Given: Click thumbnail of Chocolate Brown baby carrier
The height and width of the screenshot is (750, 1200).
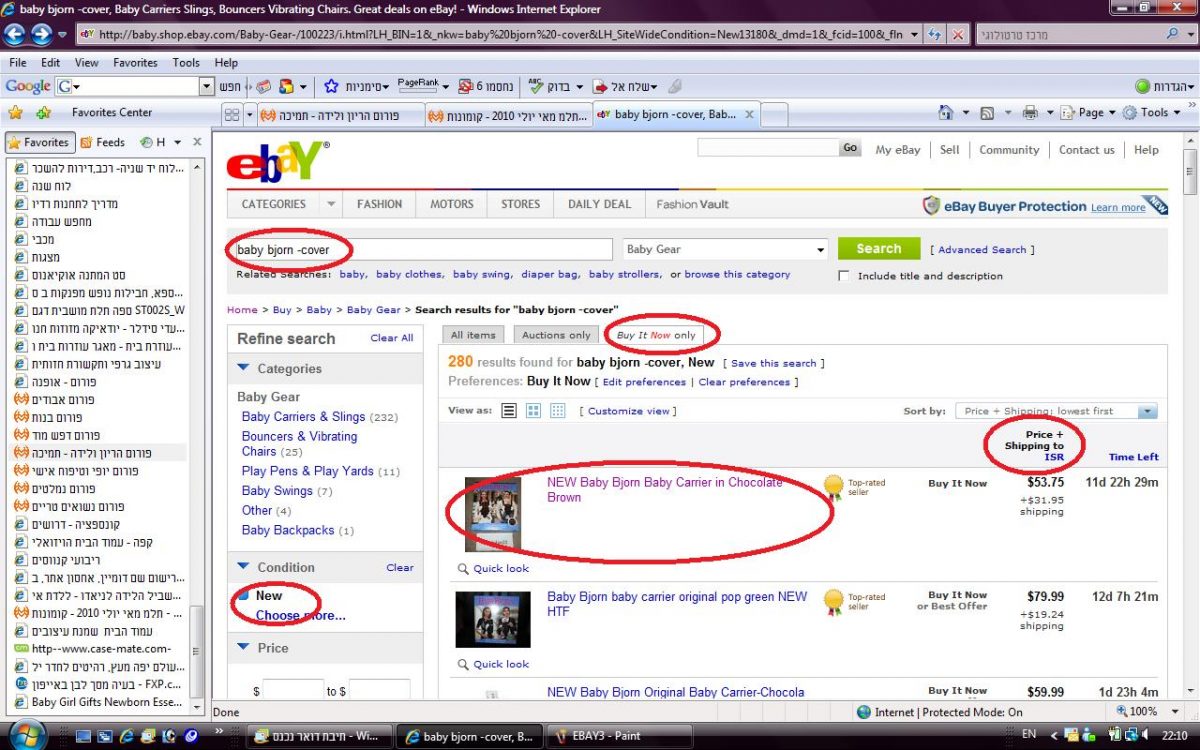Looking at the screenshot, I should pos(493,513).
